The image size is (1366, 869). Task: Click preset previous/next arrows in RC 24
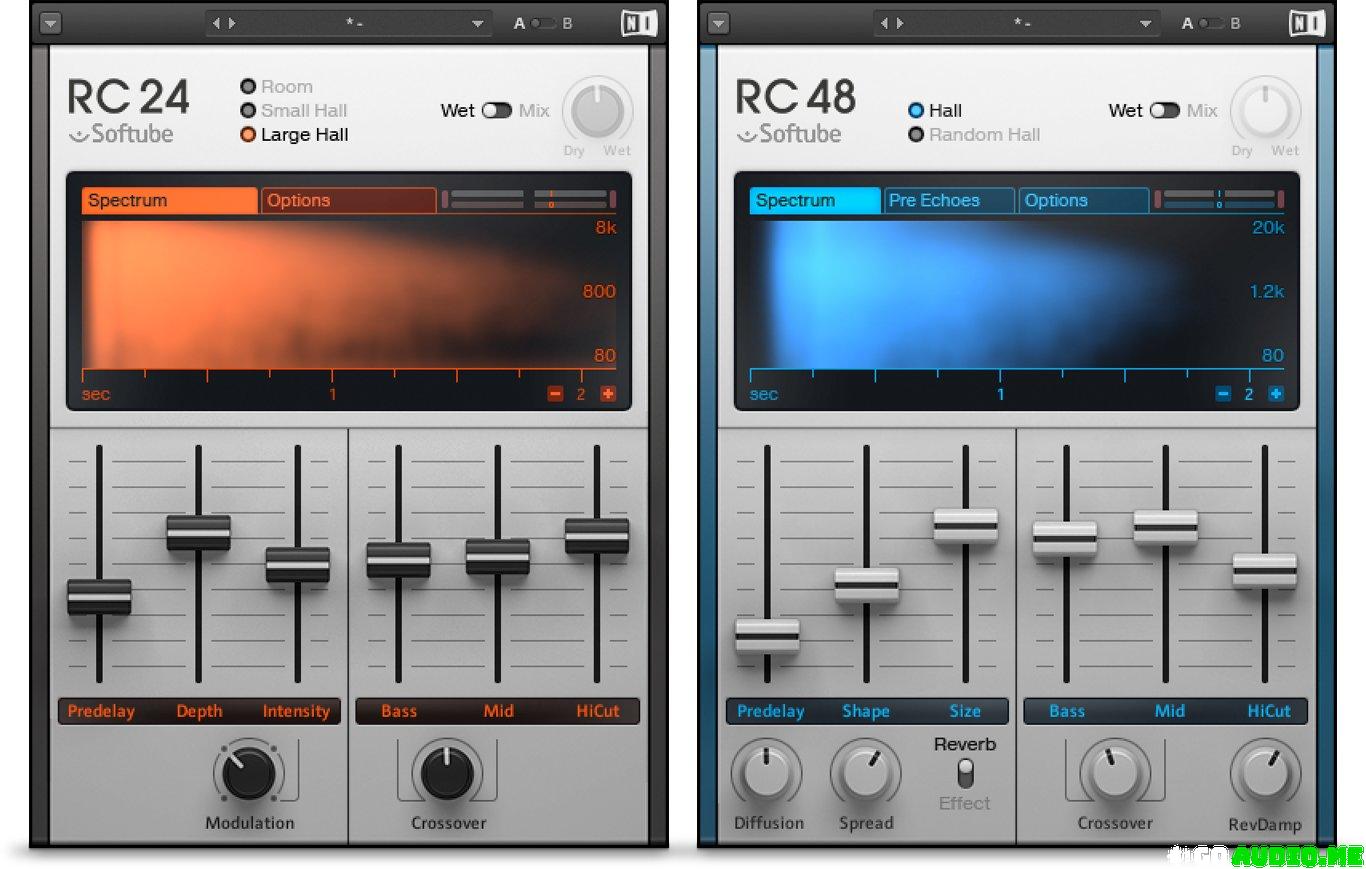pos(225,23)
